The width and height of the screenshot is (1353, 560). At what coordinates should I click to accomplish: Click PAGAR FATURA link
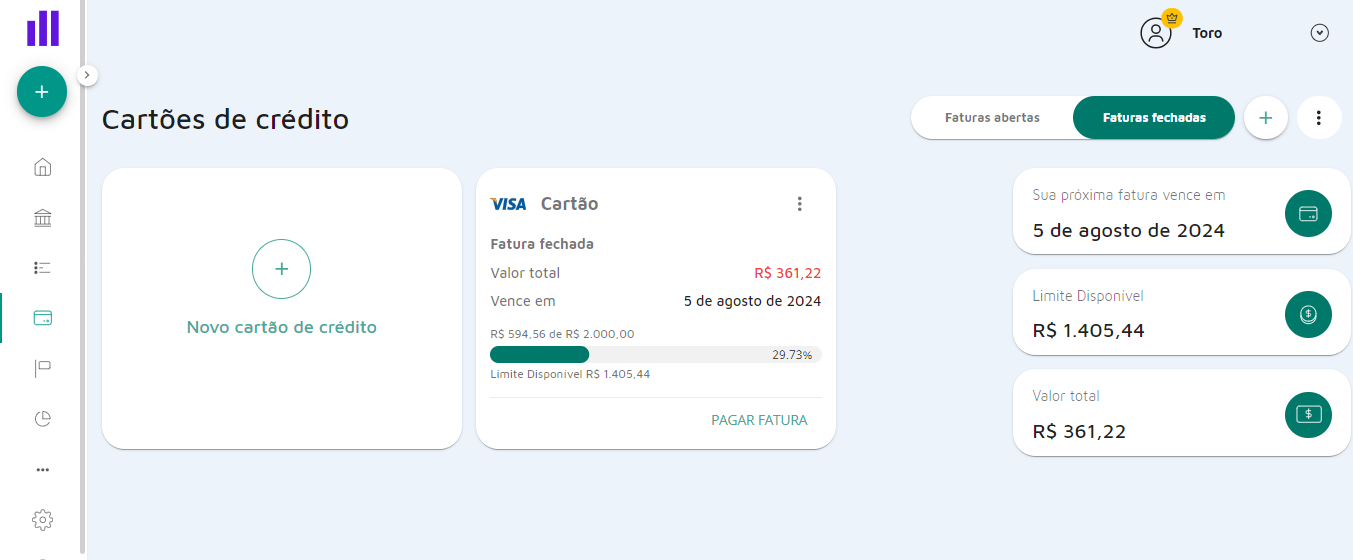click(x=759, y=420)
